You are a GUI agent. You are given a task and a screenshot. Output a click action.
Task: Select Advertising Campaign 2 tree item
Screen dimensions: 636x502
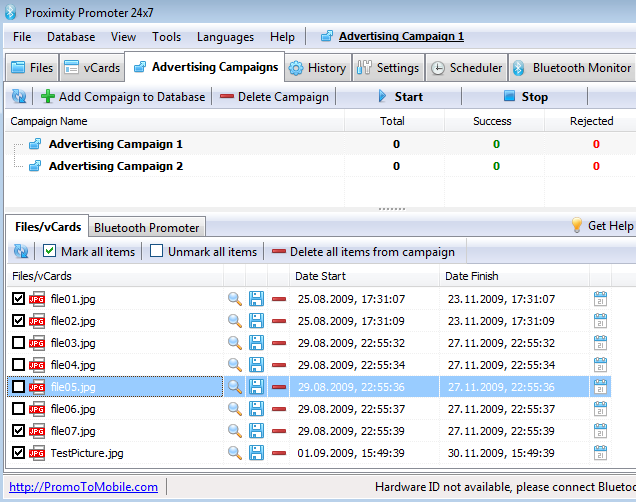coord(115,166)
